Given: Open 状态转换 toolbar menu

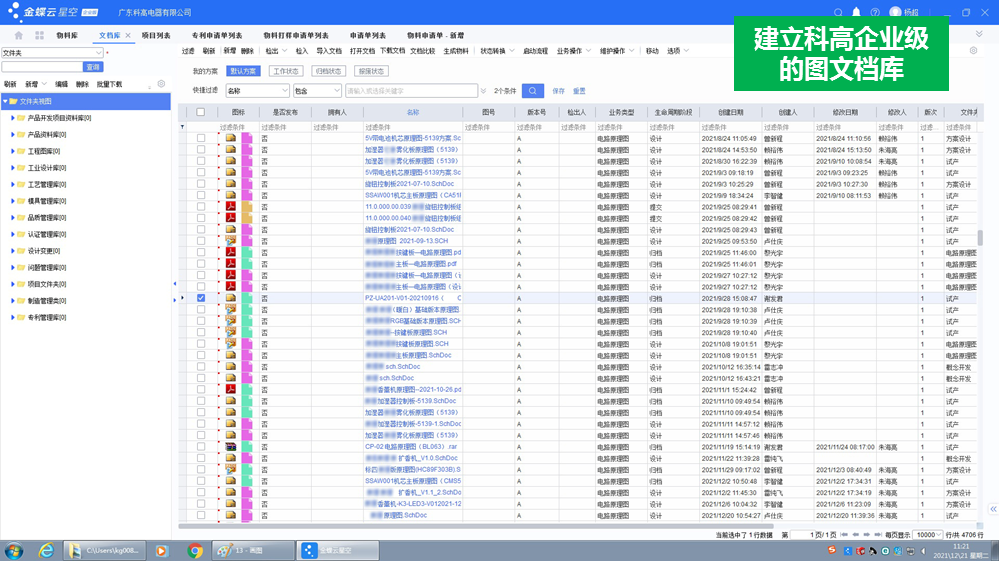Looking at the screenshot, I should click(x=496, y=51).
